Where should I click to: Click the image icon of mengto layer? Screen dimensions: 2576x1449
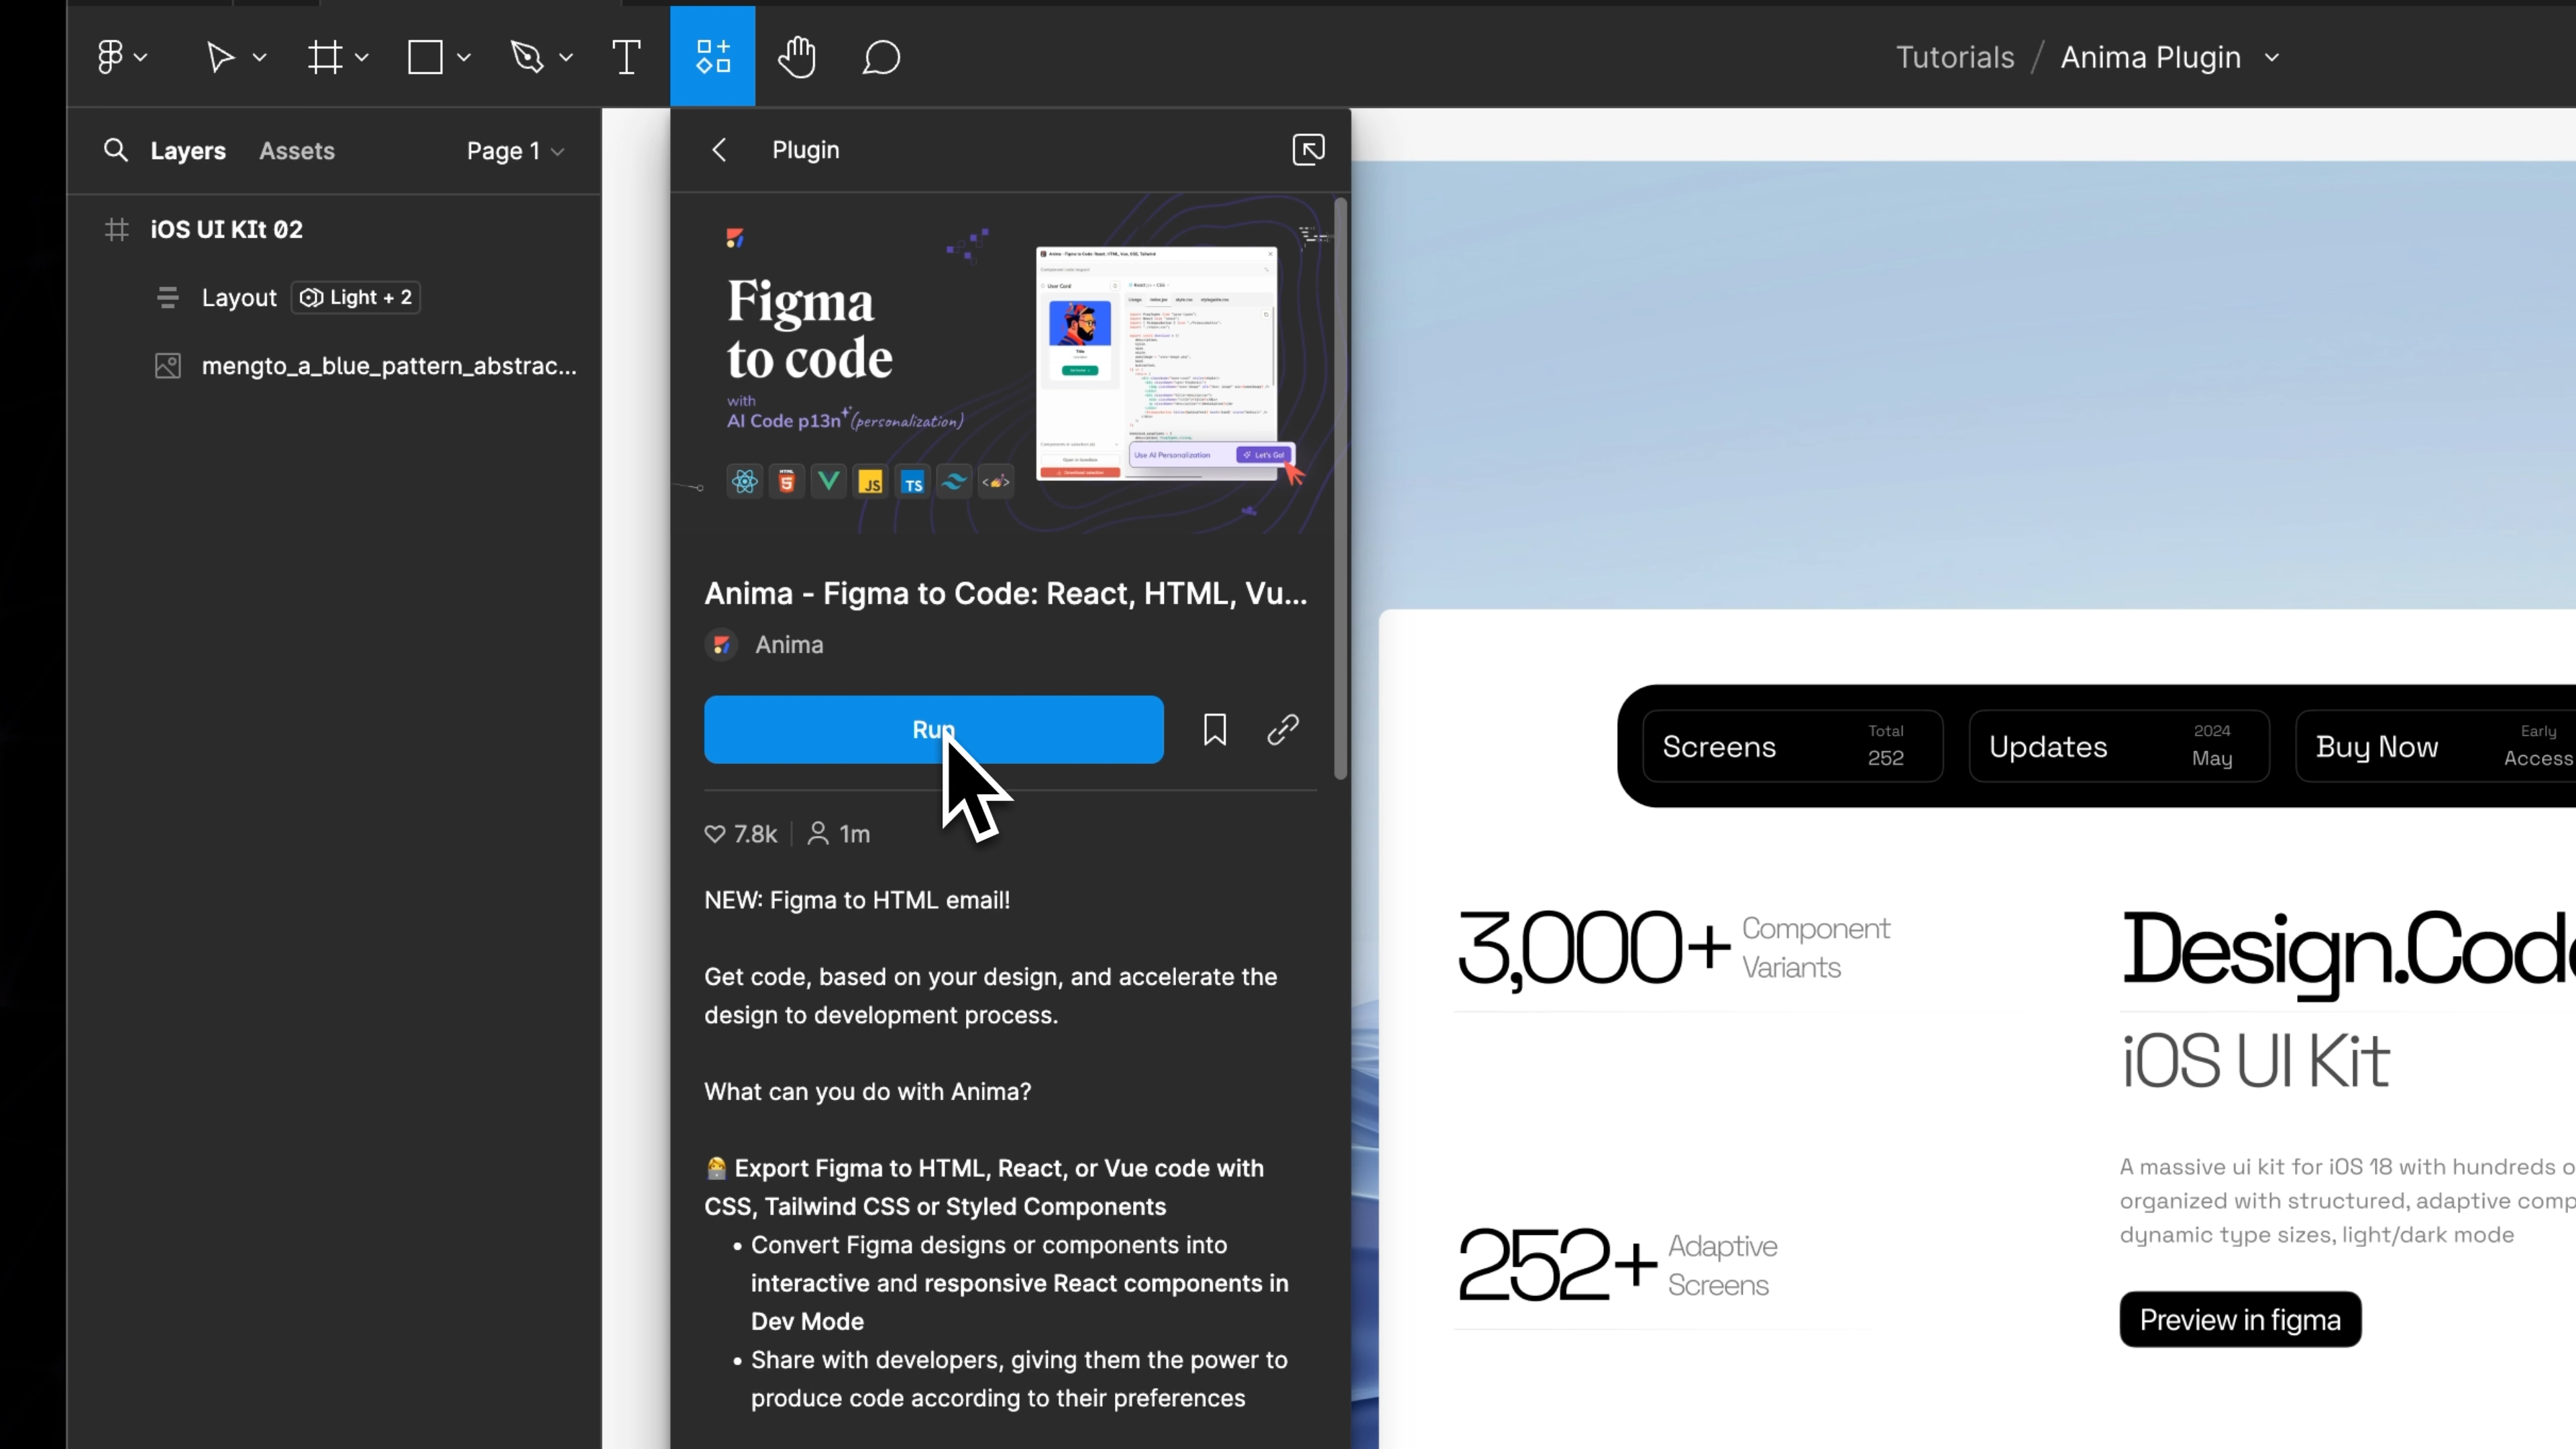tap(168, 366)
